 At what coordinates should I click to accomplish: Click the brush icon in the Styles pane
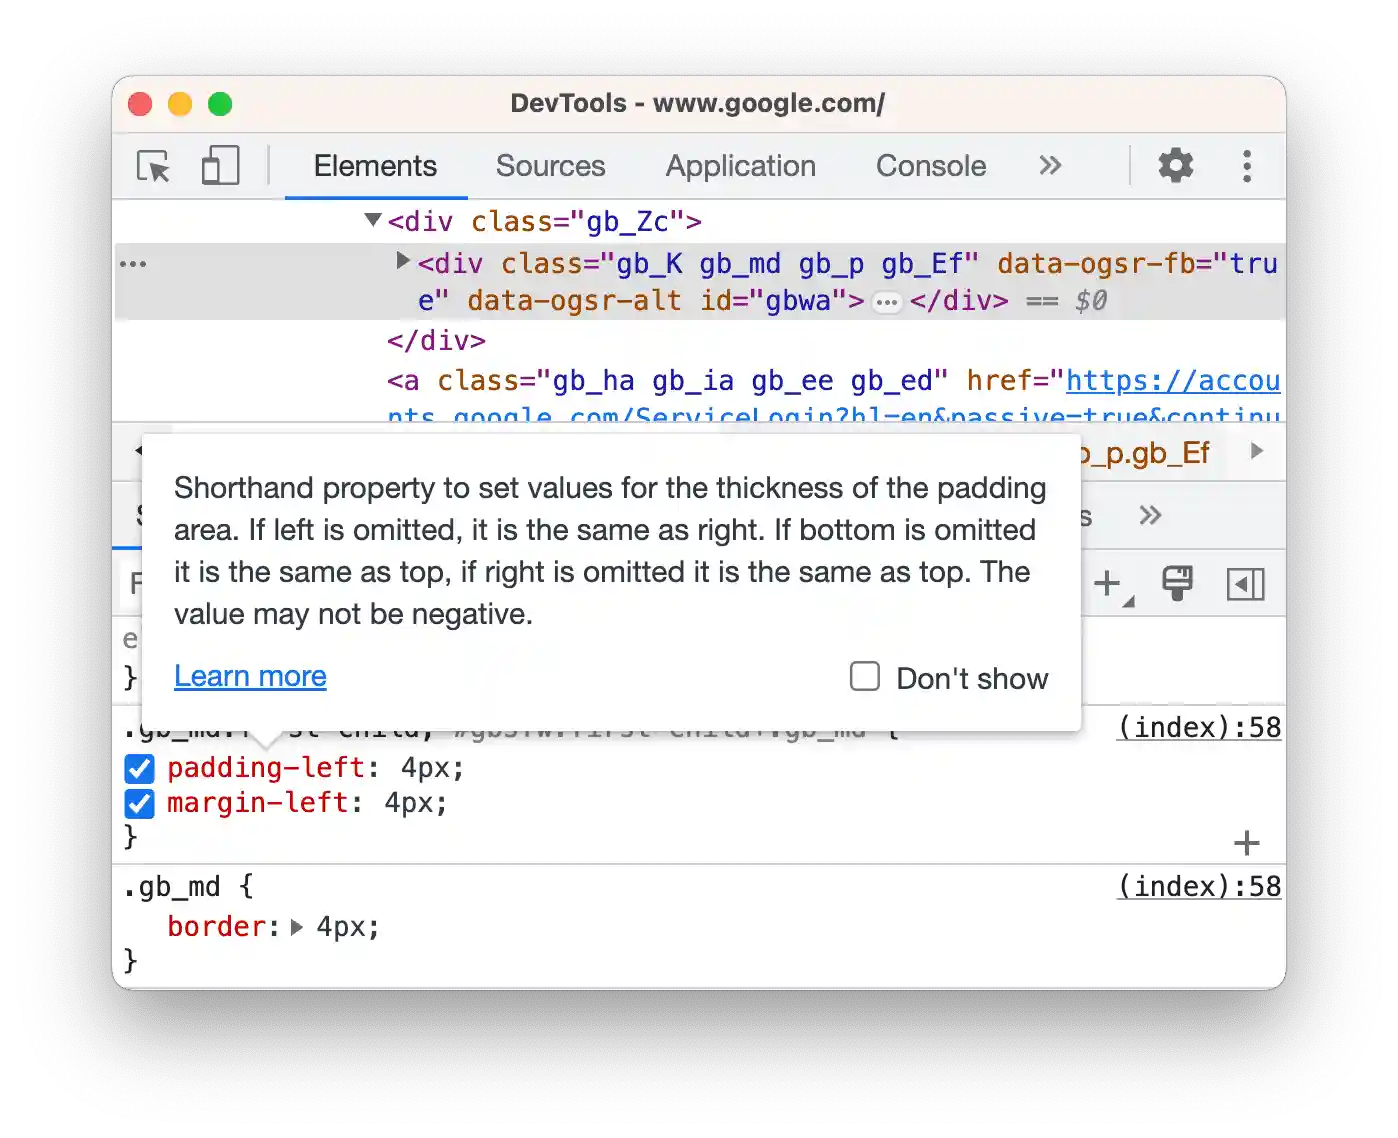tap(1178, 583)
